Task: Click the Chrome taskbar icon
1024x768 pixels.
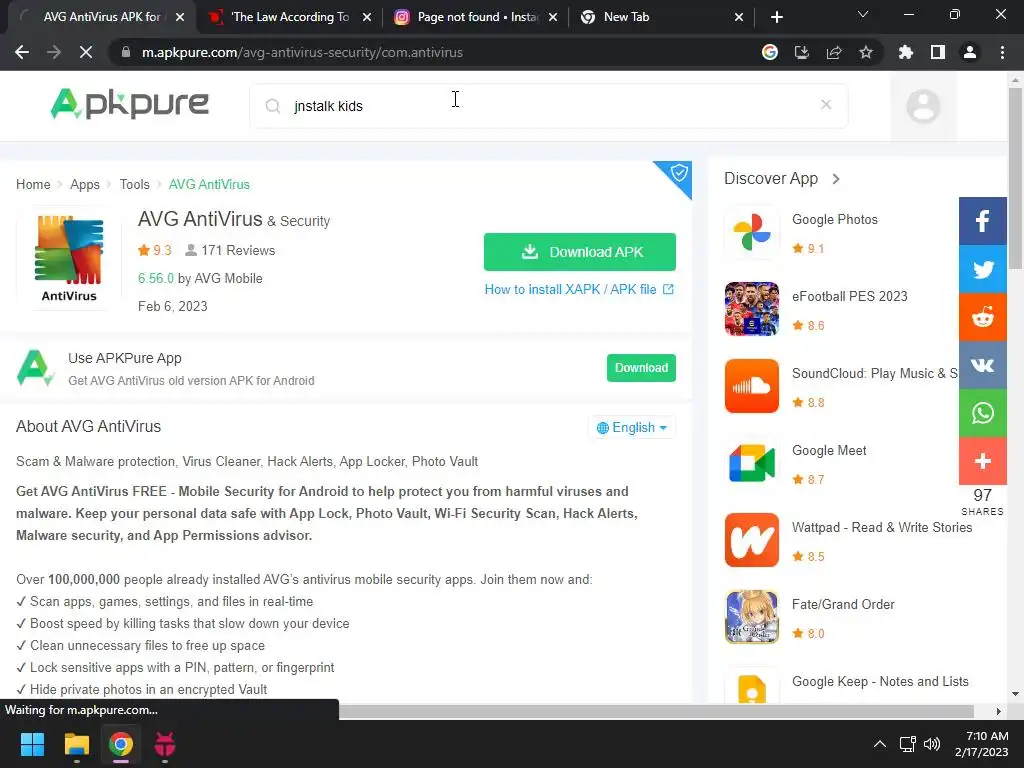Action: [x=121, y=744]
